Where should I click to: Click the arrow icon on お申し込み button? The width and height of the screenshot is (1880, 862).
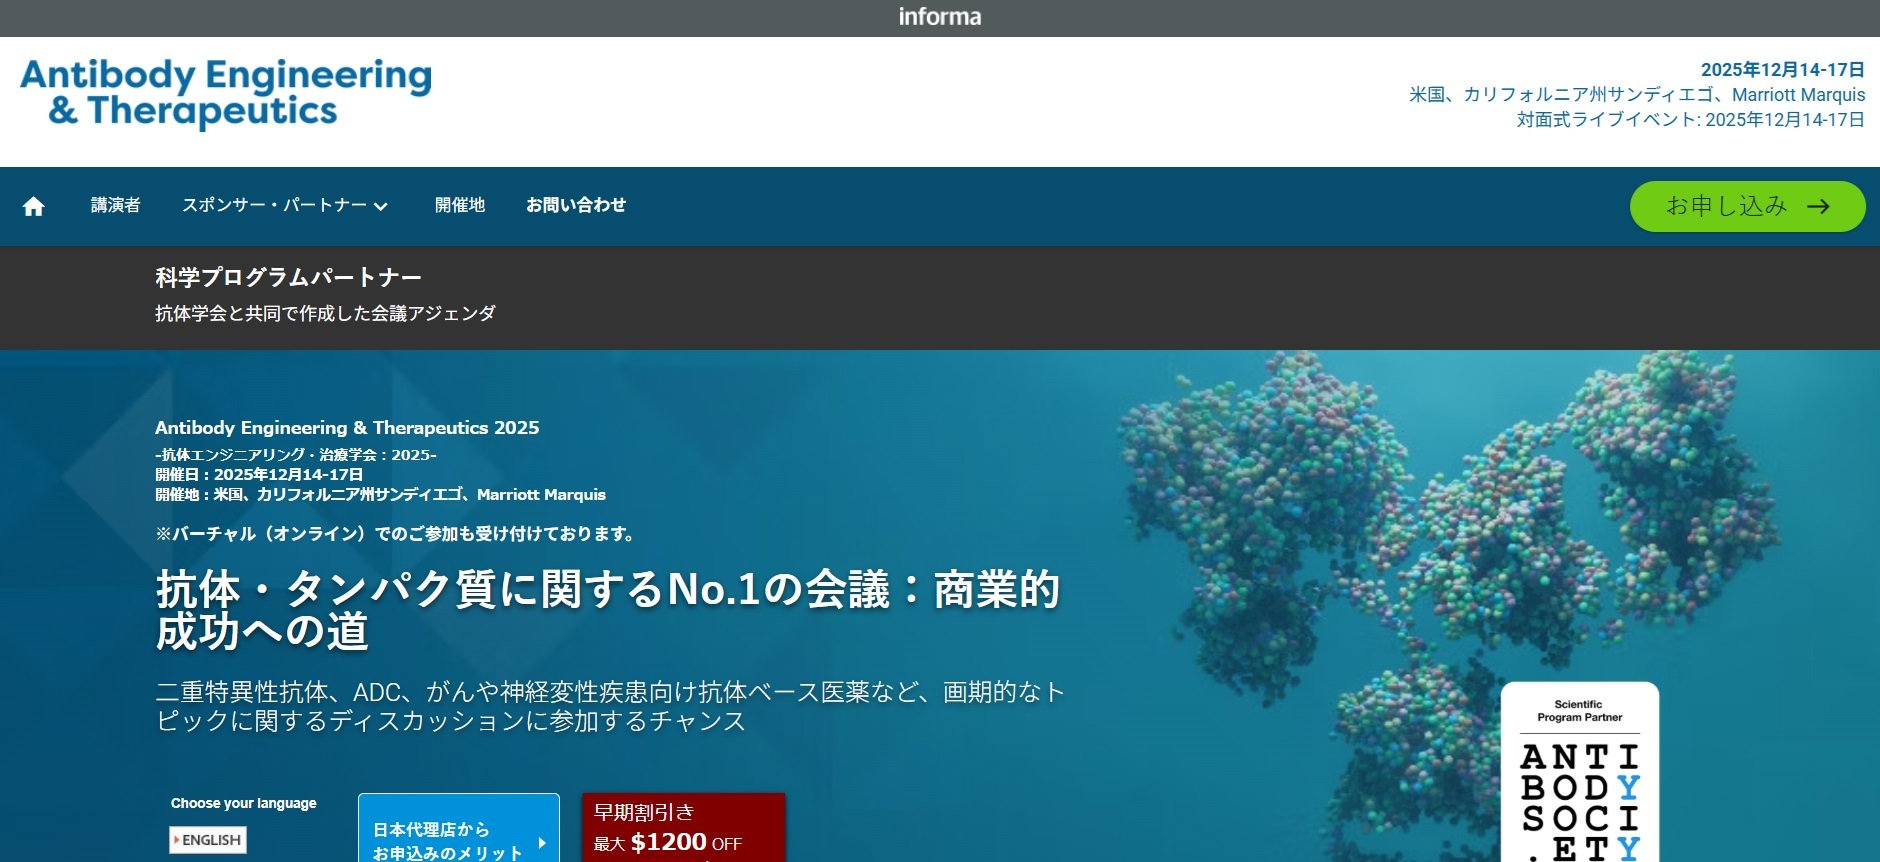tap(1819, 206)
